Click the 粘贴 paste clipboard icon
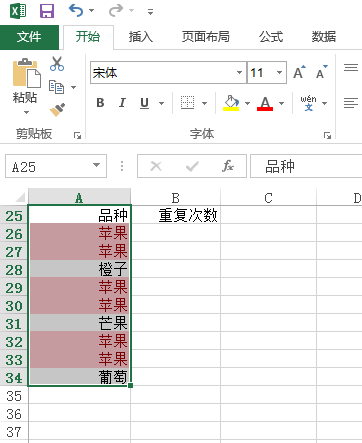 pyautogui.click(x=26, y=73)
